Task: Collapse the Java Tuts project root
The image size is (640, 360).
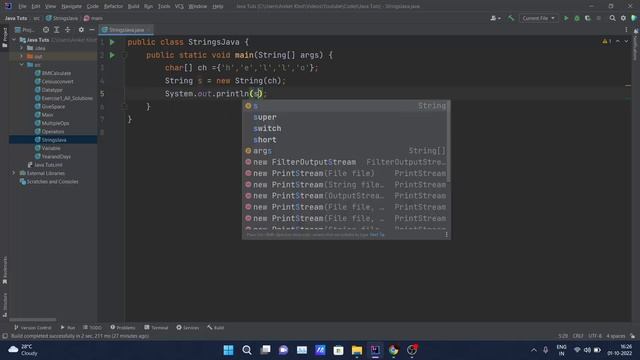Action: (x=14, y=40)
